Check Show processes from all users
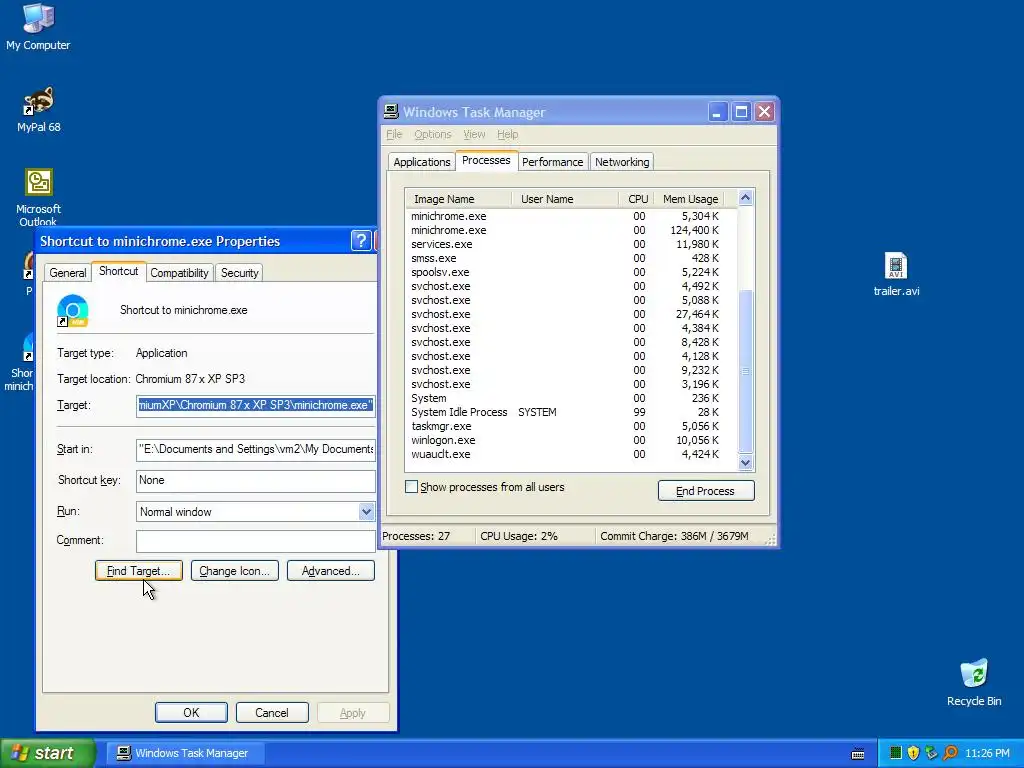Screen dimensions: 1024x768 (x=411, y=487)
